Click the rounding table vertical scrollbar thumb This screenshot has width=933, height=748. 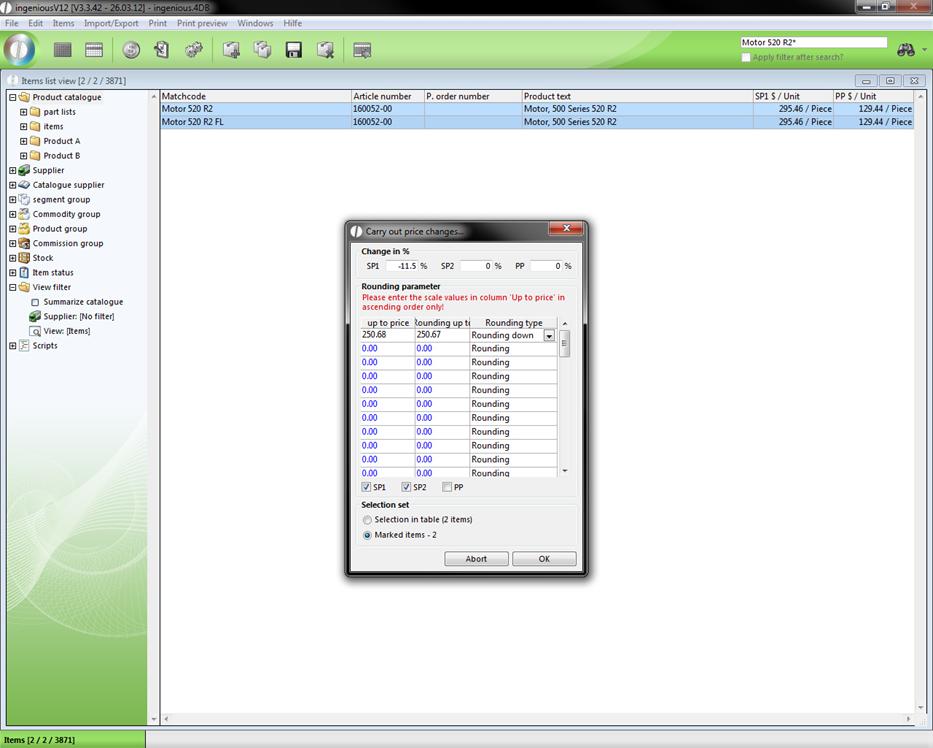coord(564,343)
